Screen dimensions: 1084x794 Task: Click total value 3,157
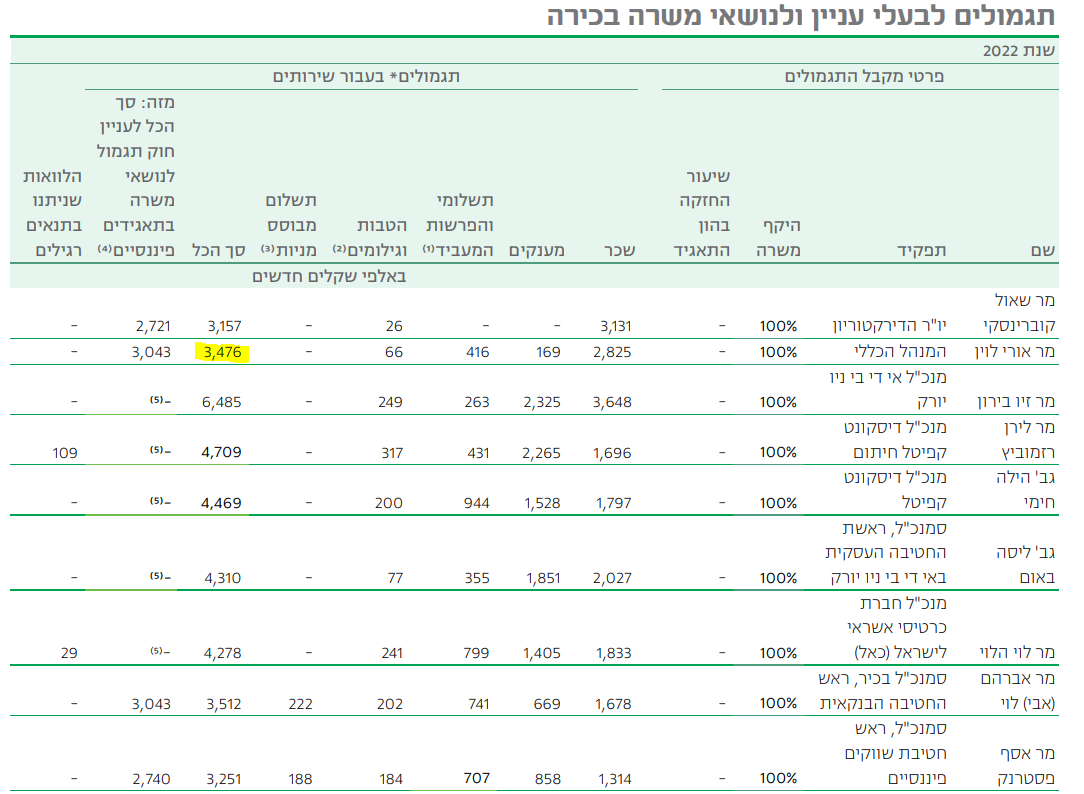pyautogui.click(x=224, y=326)
